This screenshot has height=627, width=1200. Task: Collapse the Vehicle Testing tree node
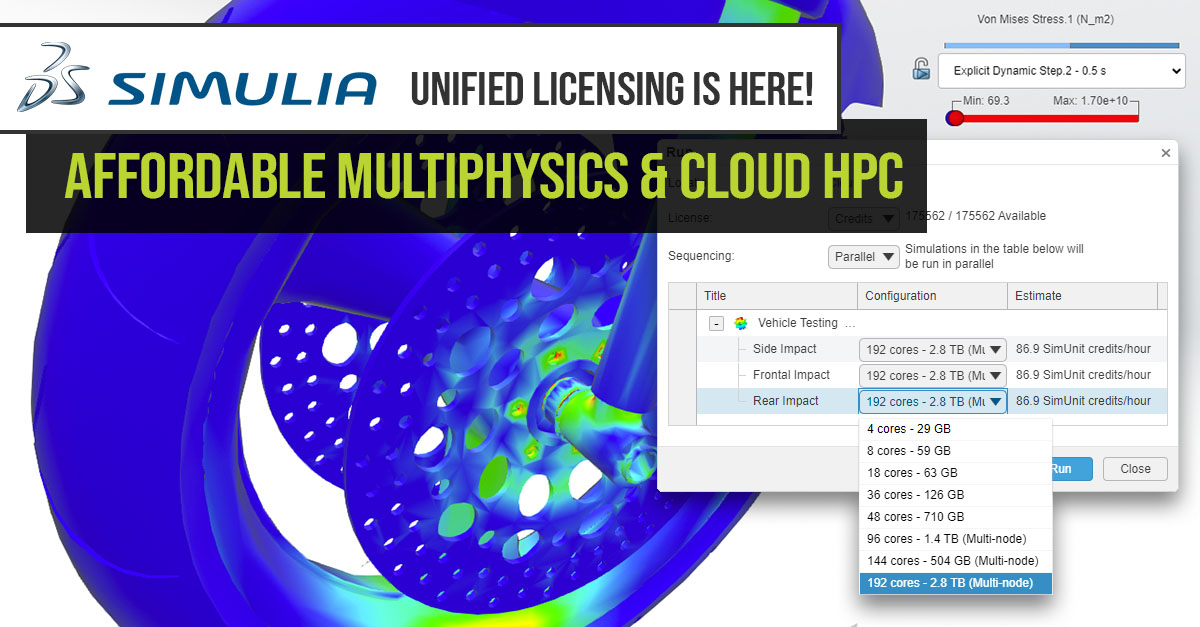point(715,322)
